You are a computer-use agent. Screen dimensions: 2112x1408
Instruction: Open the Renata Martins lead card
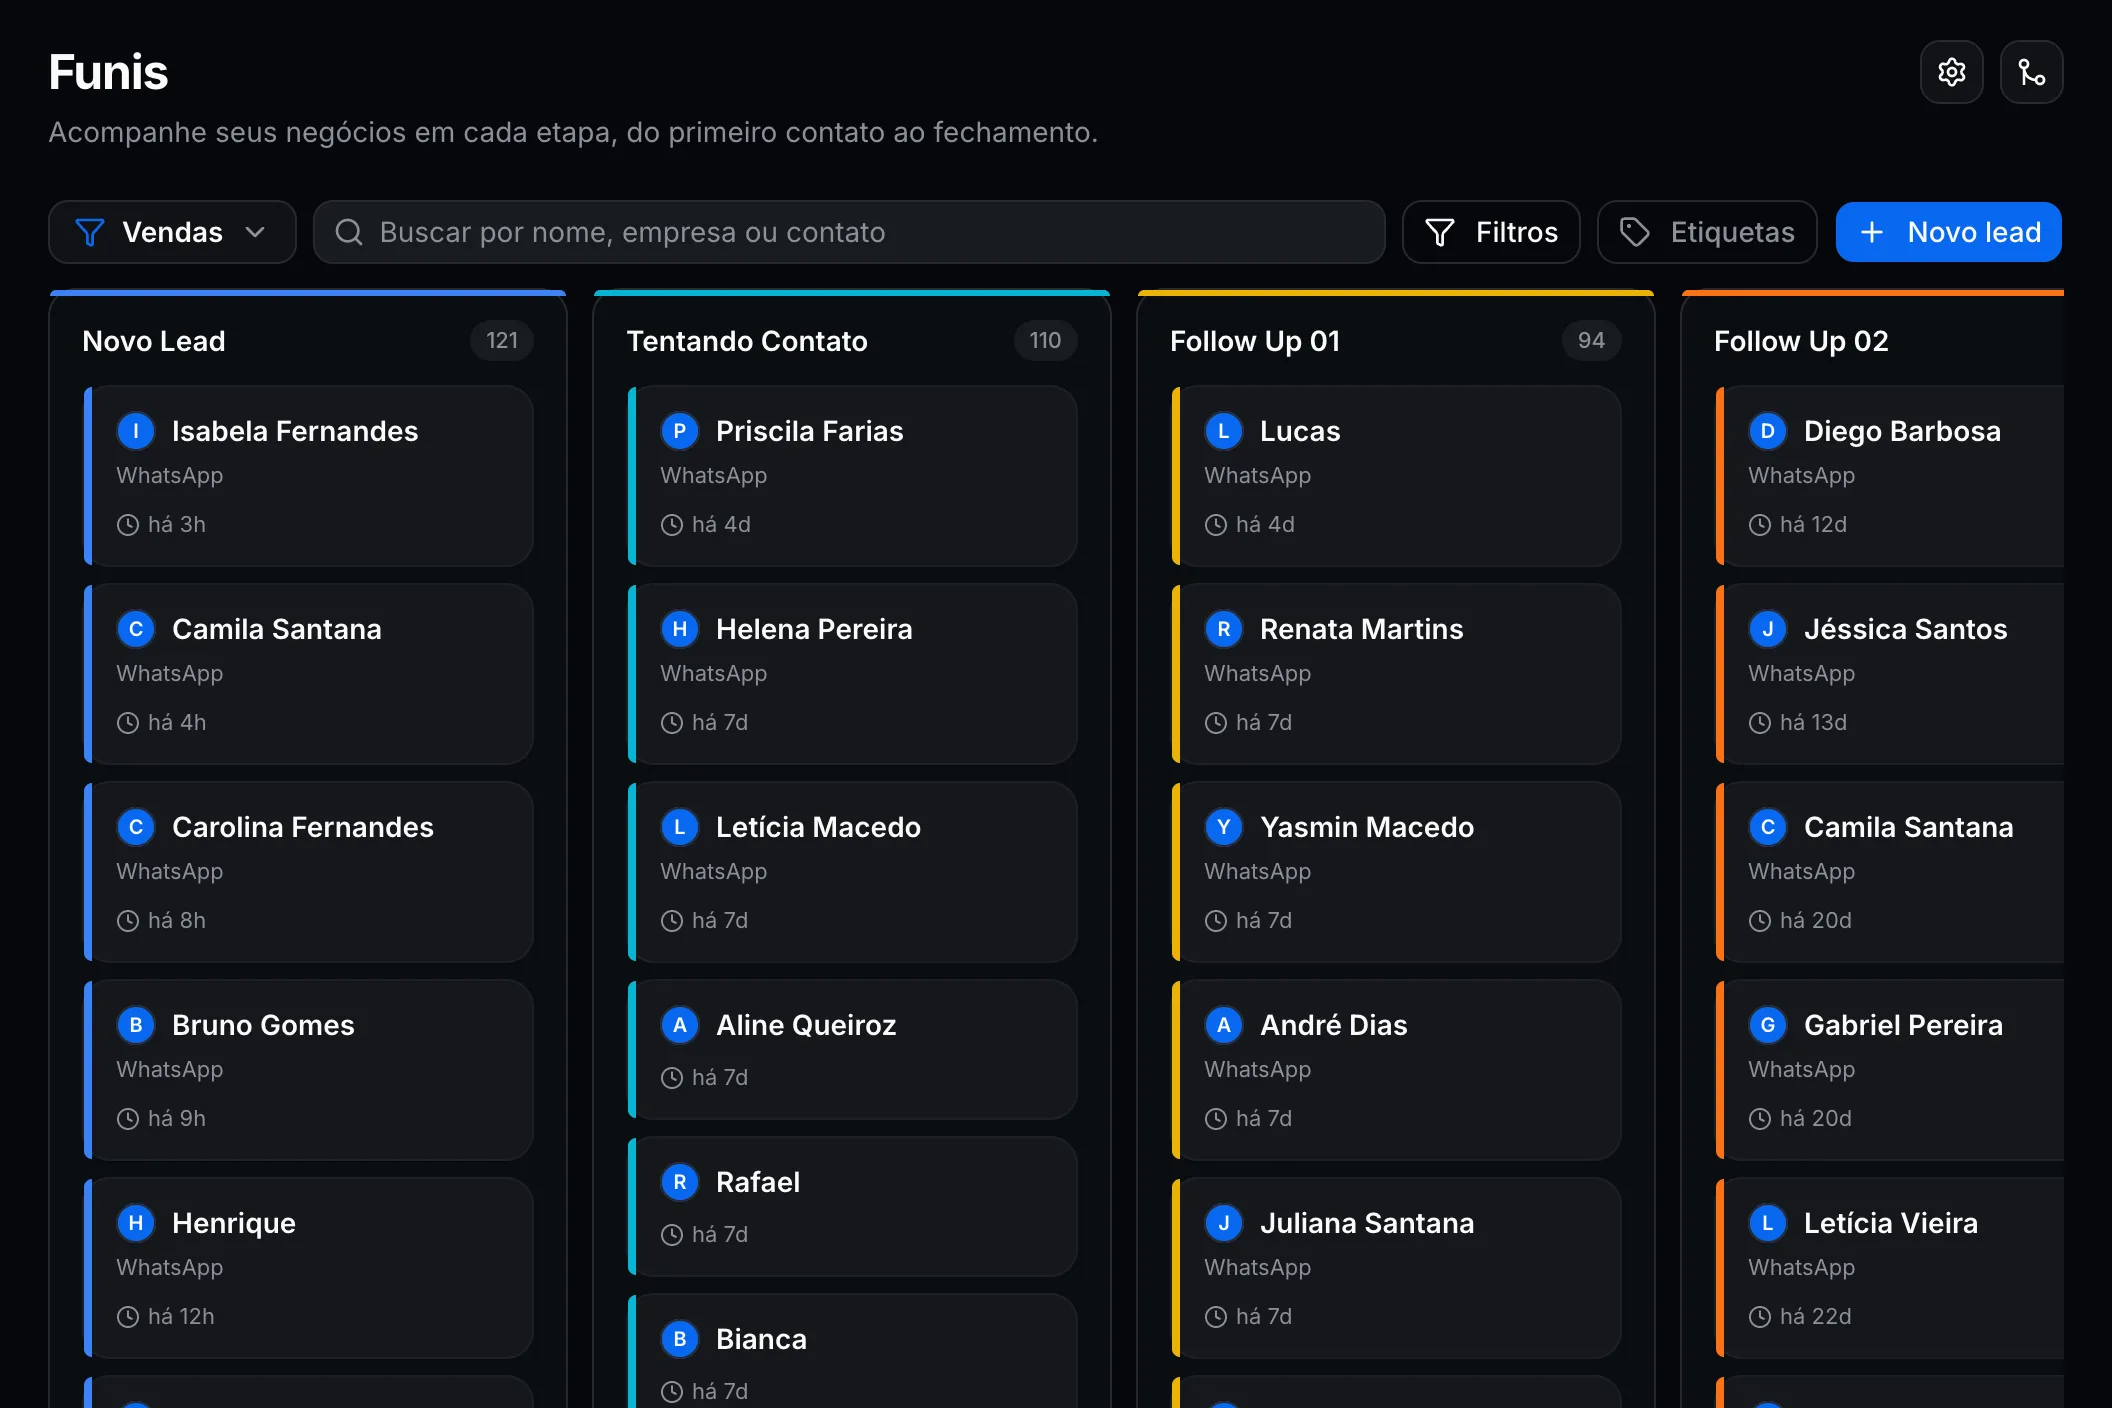(x=1396, y=674)
